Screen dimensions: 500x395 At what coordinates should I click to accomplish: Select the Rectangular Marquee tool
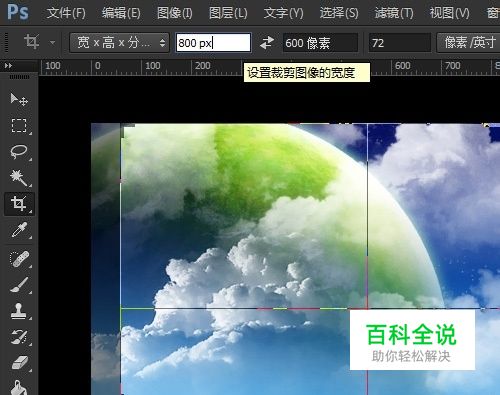(19, 126)
